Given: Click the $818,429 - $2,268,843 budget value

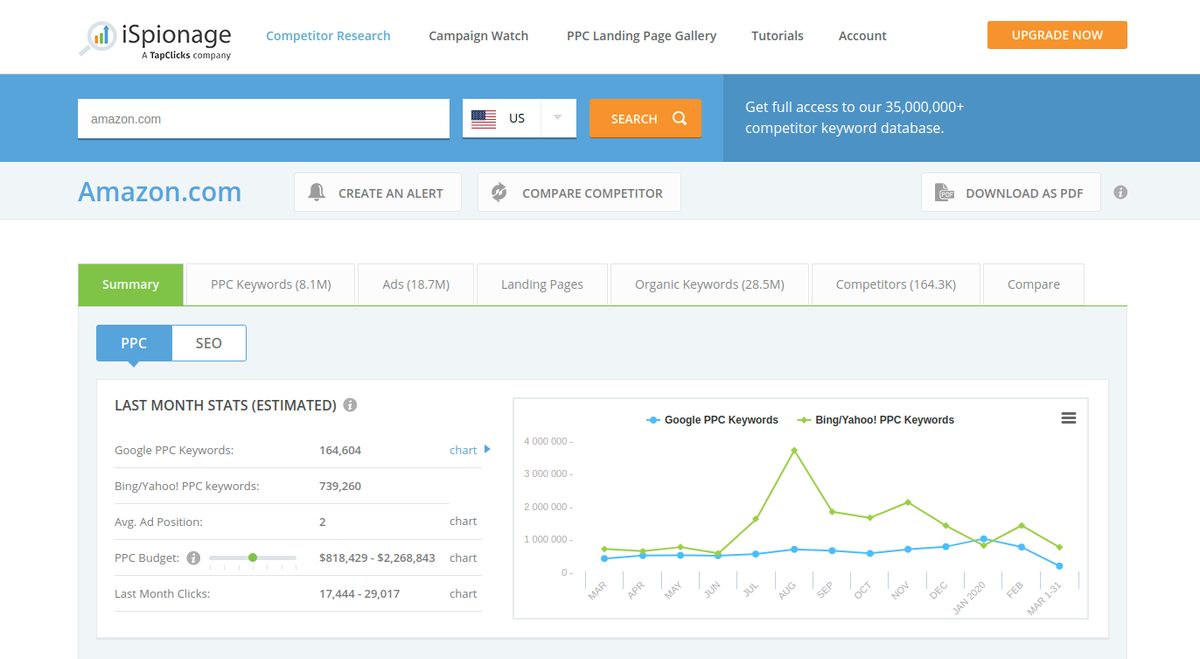Looking at the screenshot, I should 377,557.
